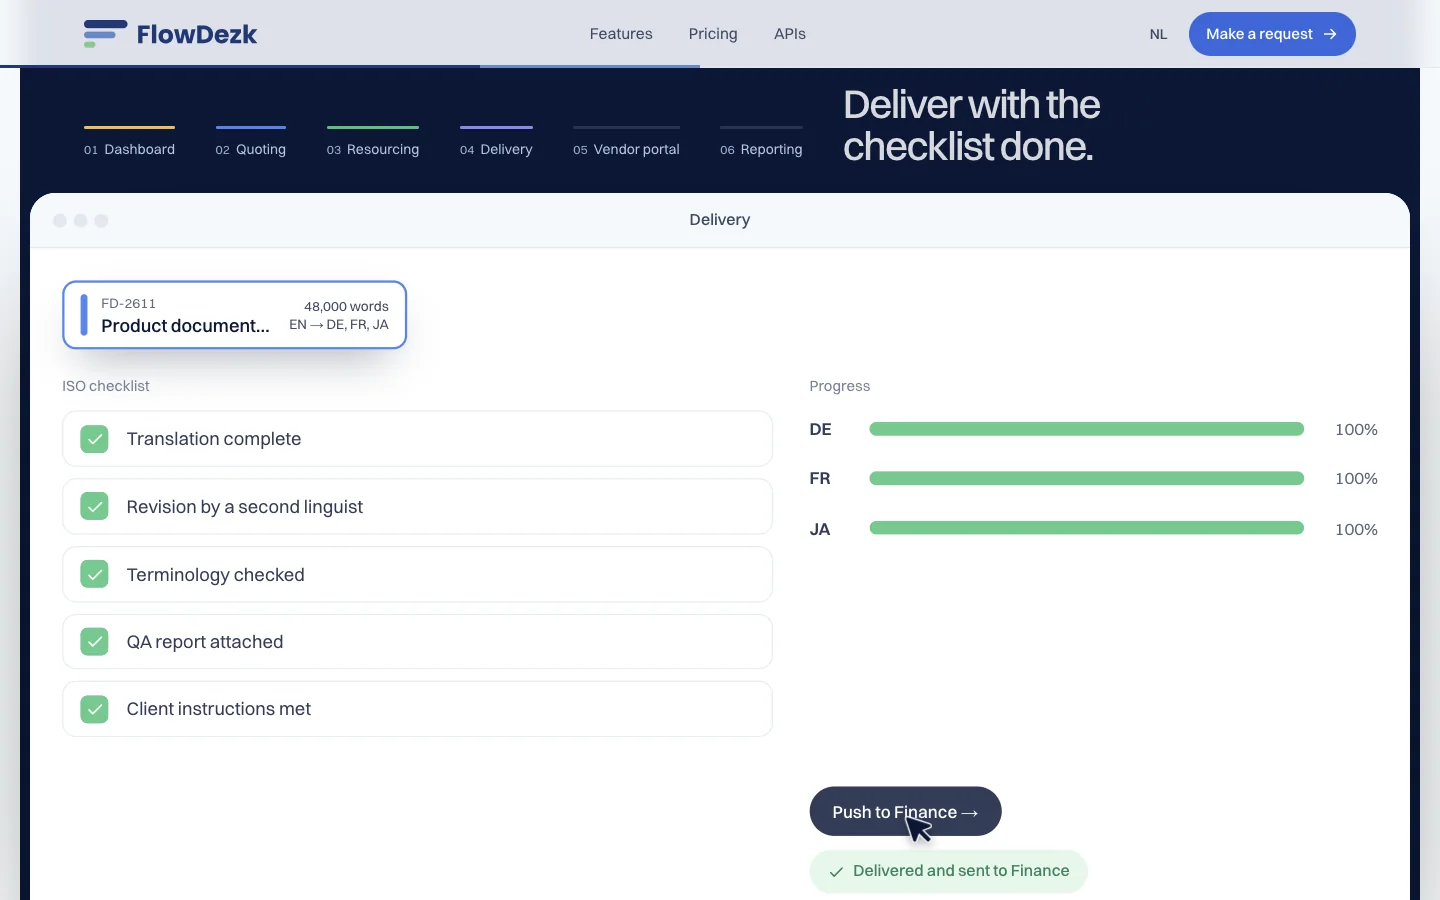Click the Delivered and sent to Finance status

(948, 871)
